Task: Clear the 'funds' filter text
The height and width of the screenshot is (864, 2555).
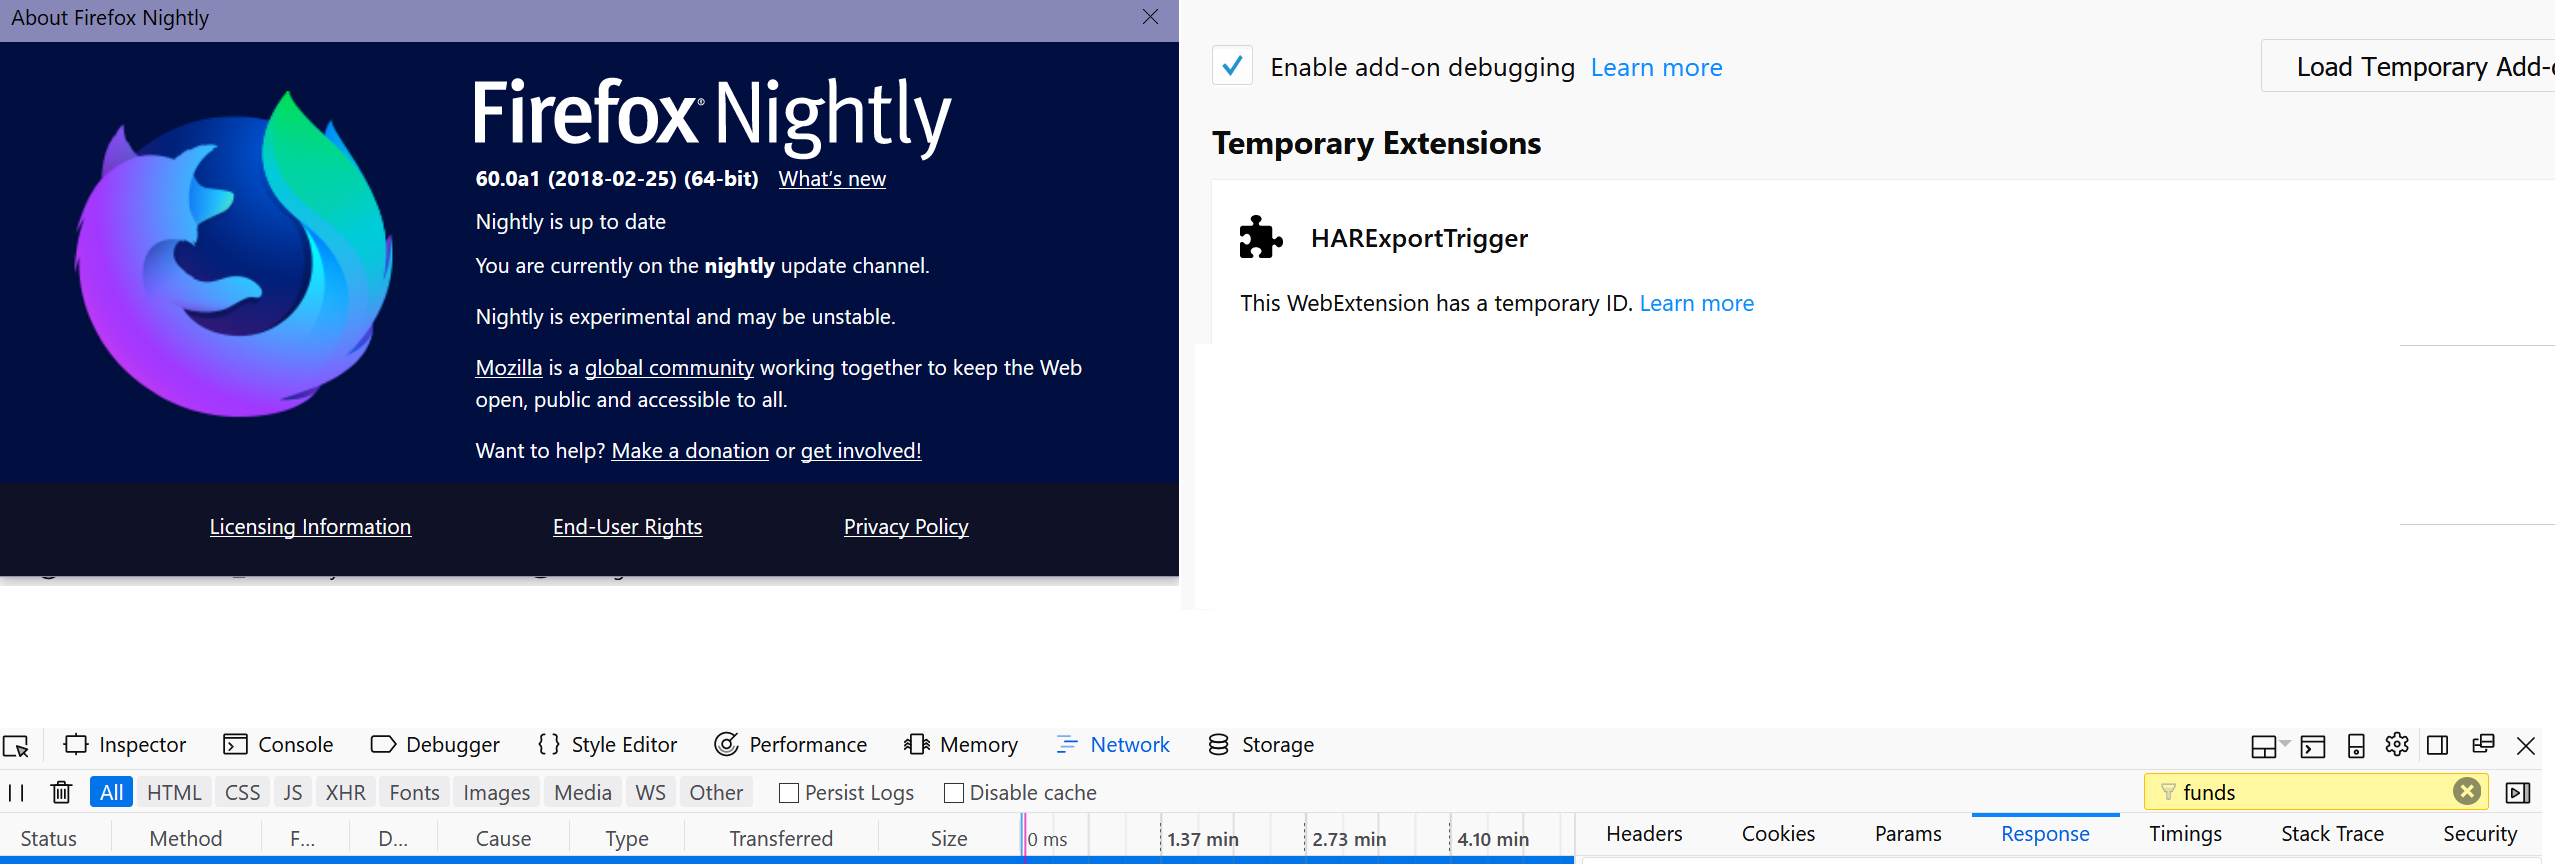Action: [2467, 792]
